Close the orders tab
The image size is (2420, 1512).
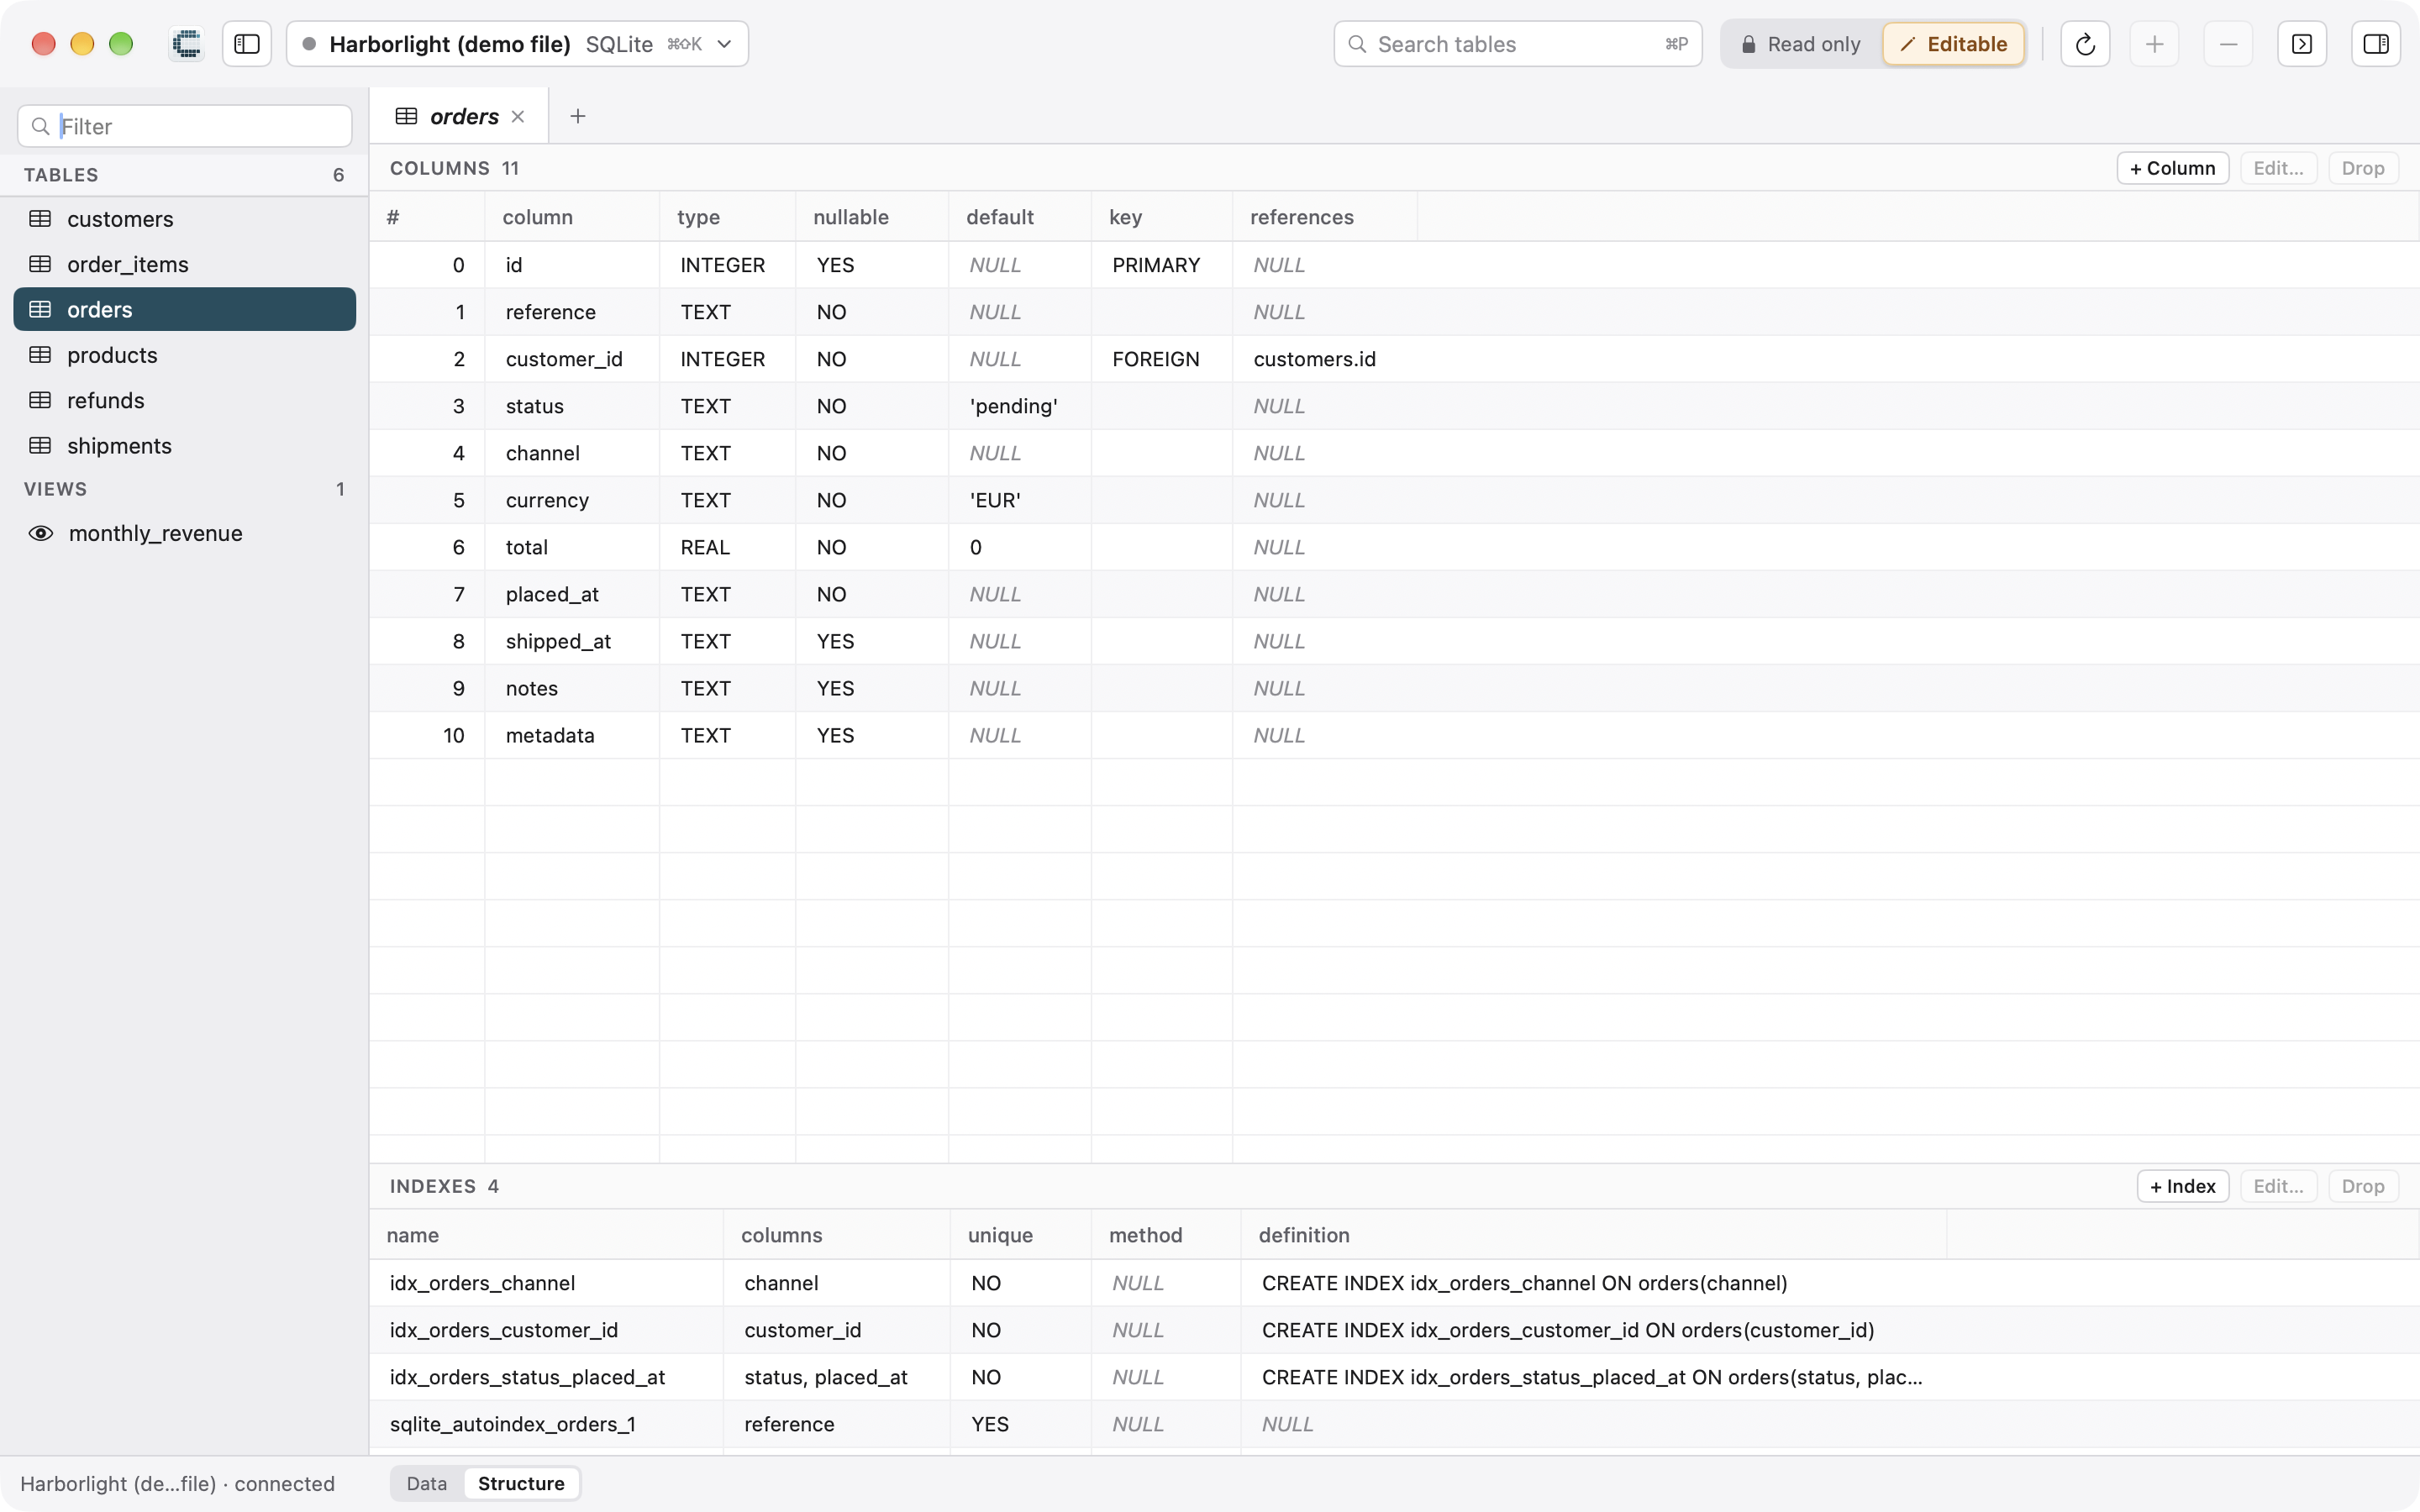(x=518, y=116)
